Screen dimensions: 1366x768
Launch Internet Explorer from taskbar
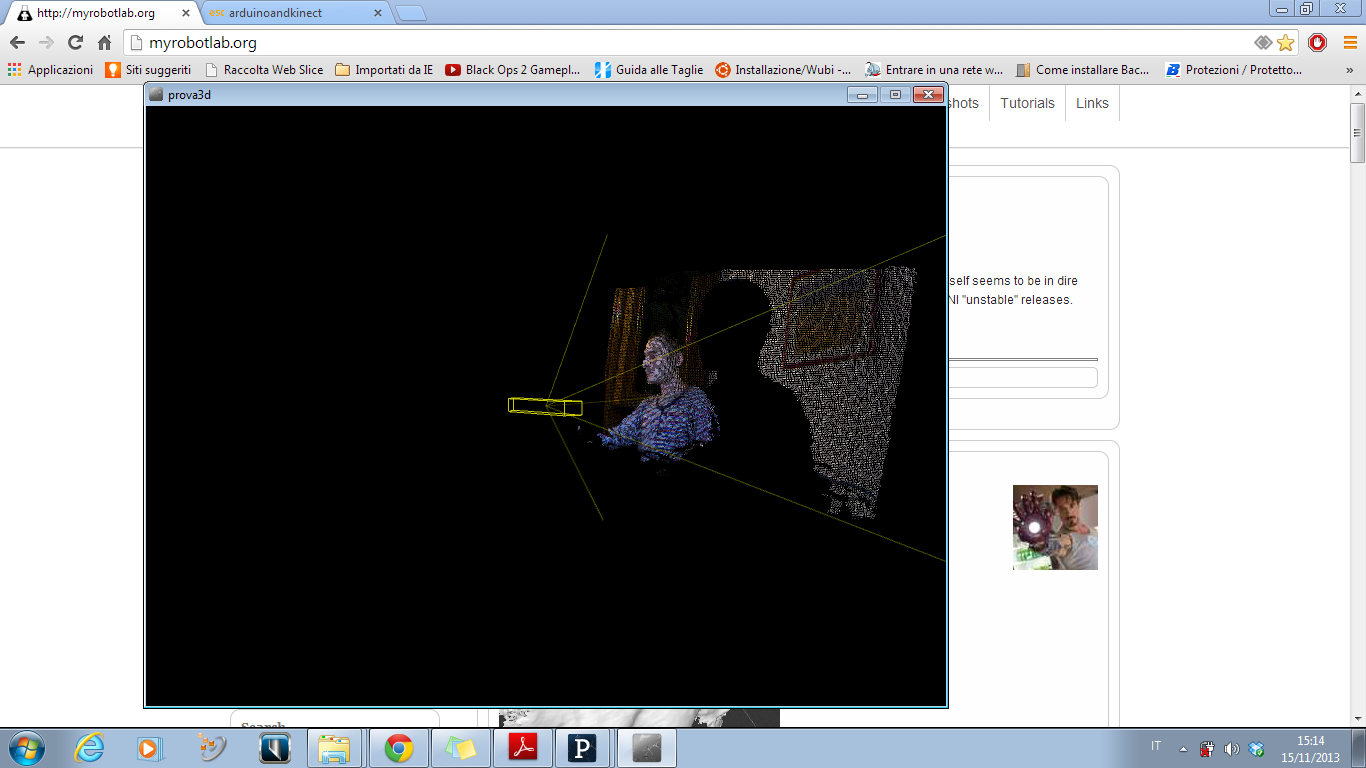90,748
